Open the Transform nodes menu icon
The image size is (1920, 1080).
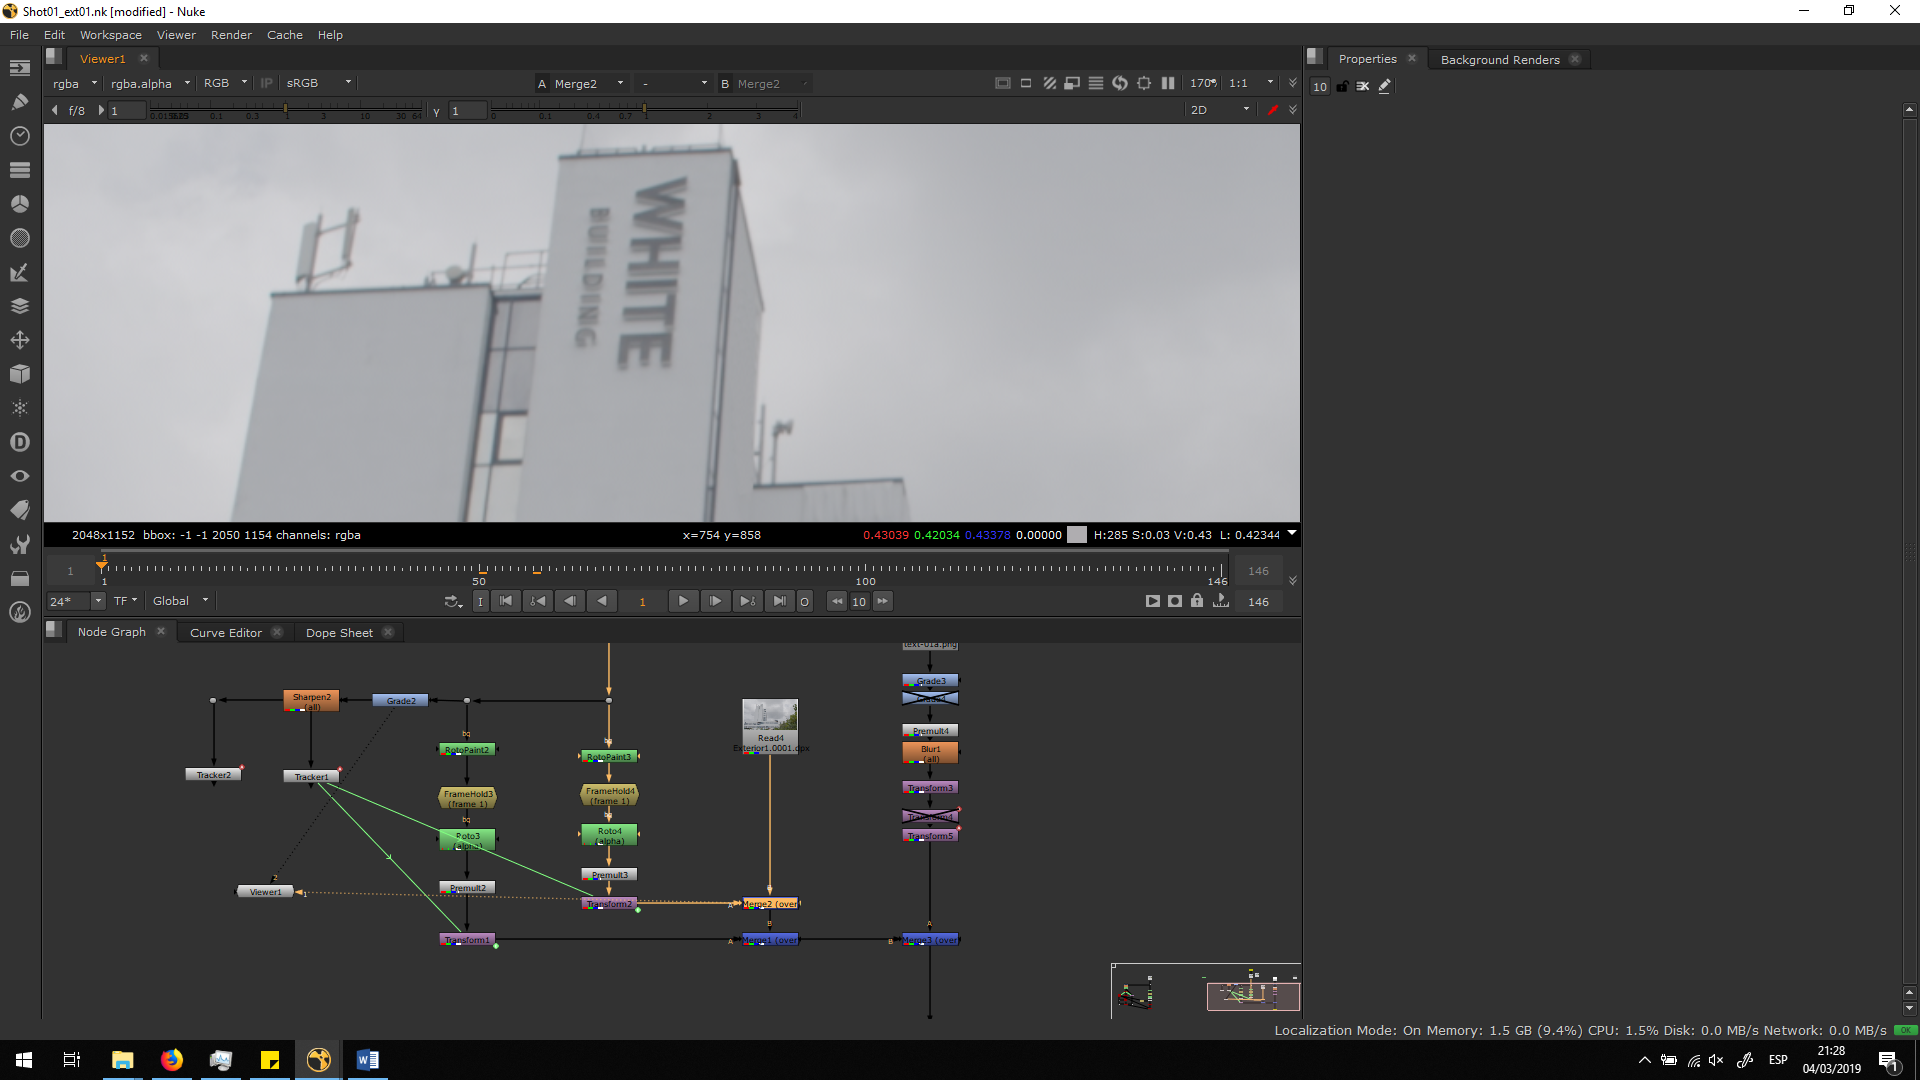(x=19, y=340)
